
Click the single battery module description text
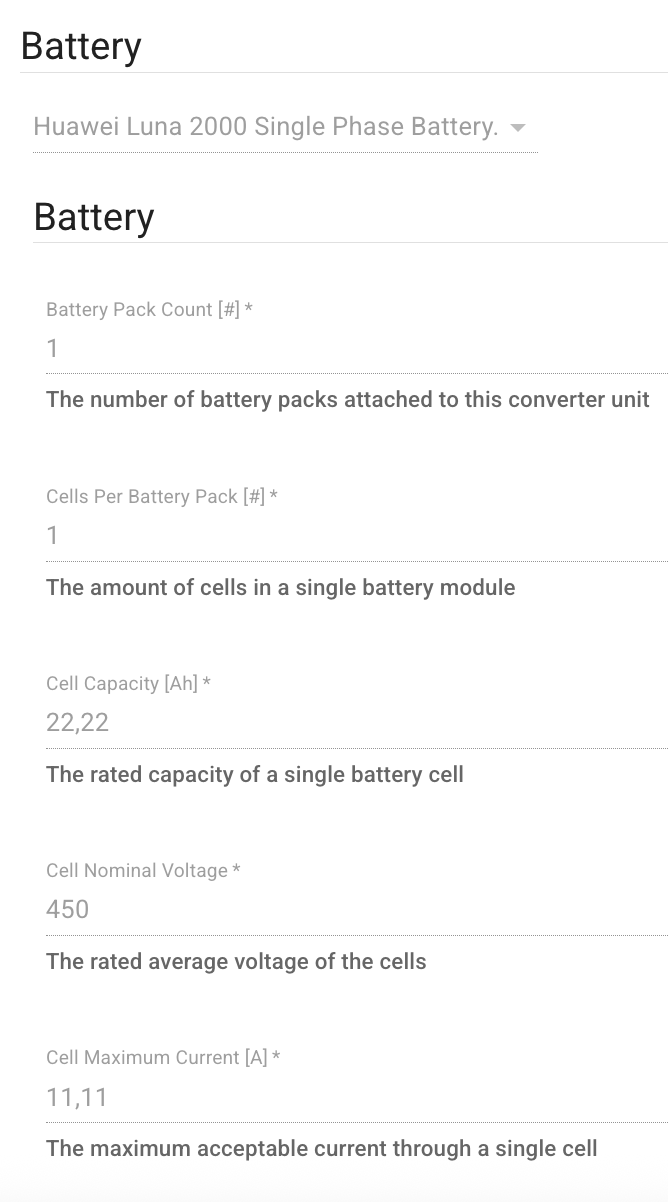point(280,587)
